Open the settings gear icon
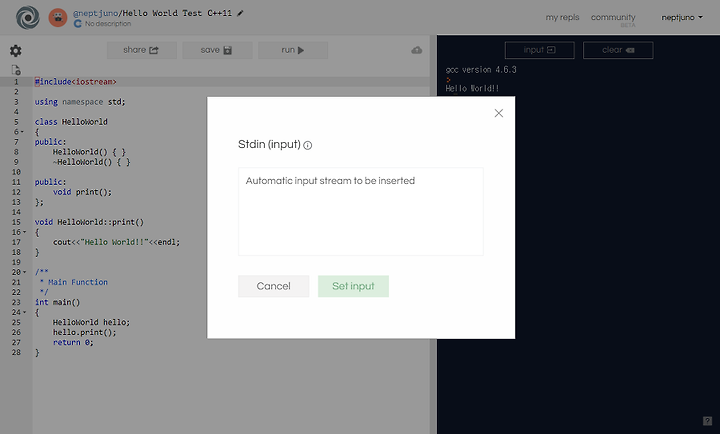The height and width of the screenshot is (434, 720). (16, 51)
